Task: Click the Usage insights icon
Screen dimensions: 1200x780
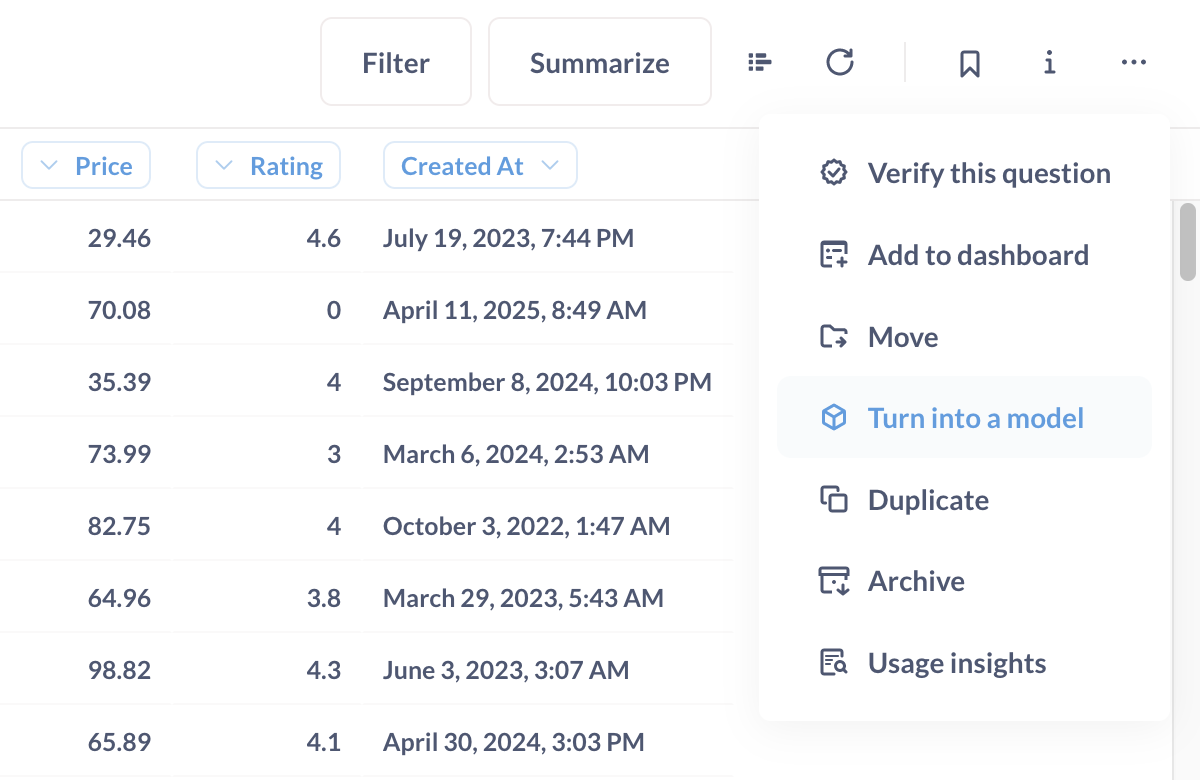Action: coord(833,663)
